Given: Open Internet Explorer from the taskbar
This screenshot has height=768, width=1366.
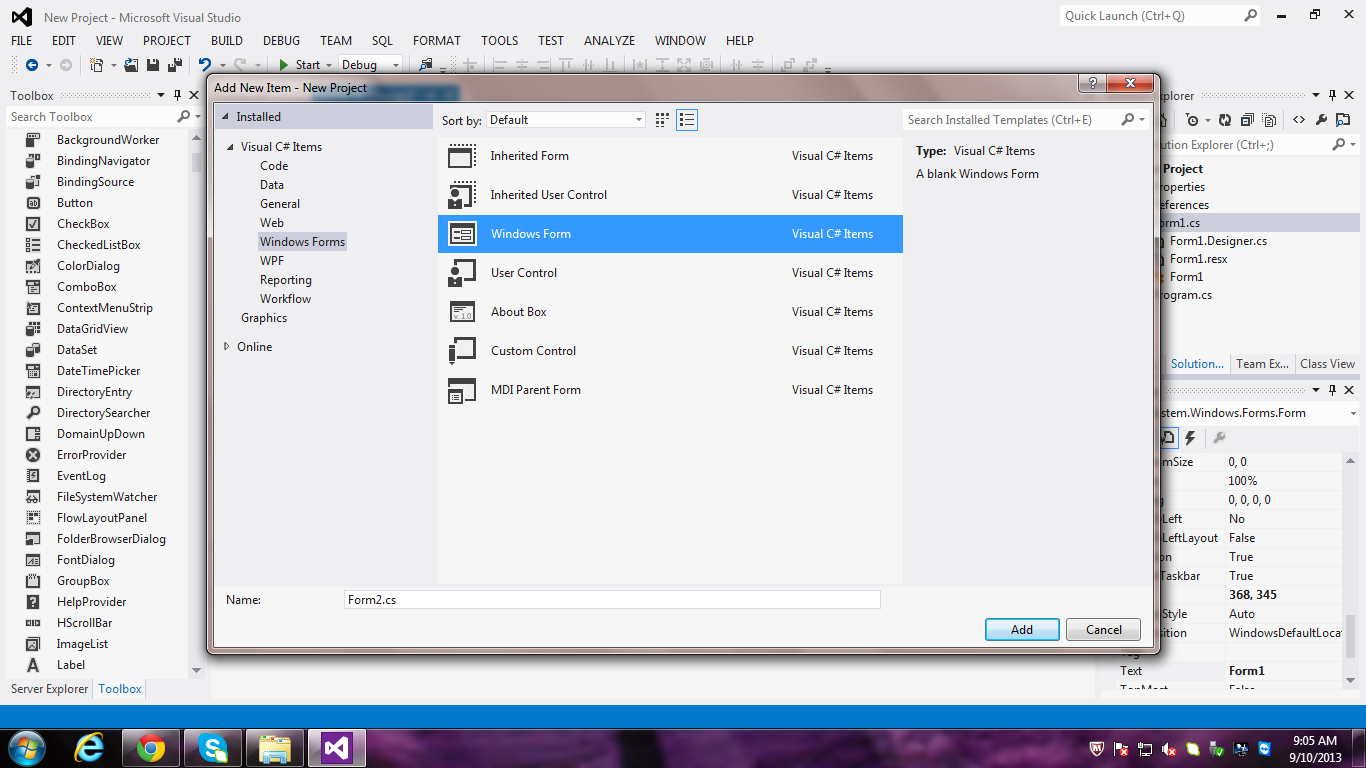Looking at the screenshot, I should click(x=91, y=748).
